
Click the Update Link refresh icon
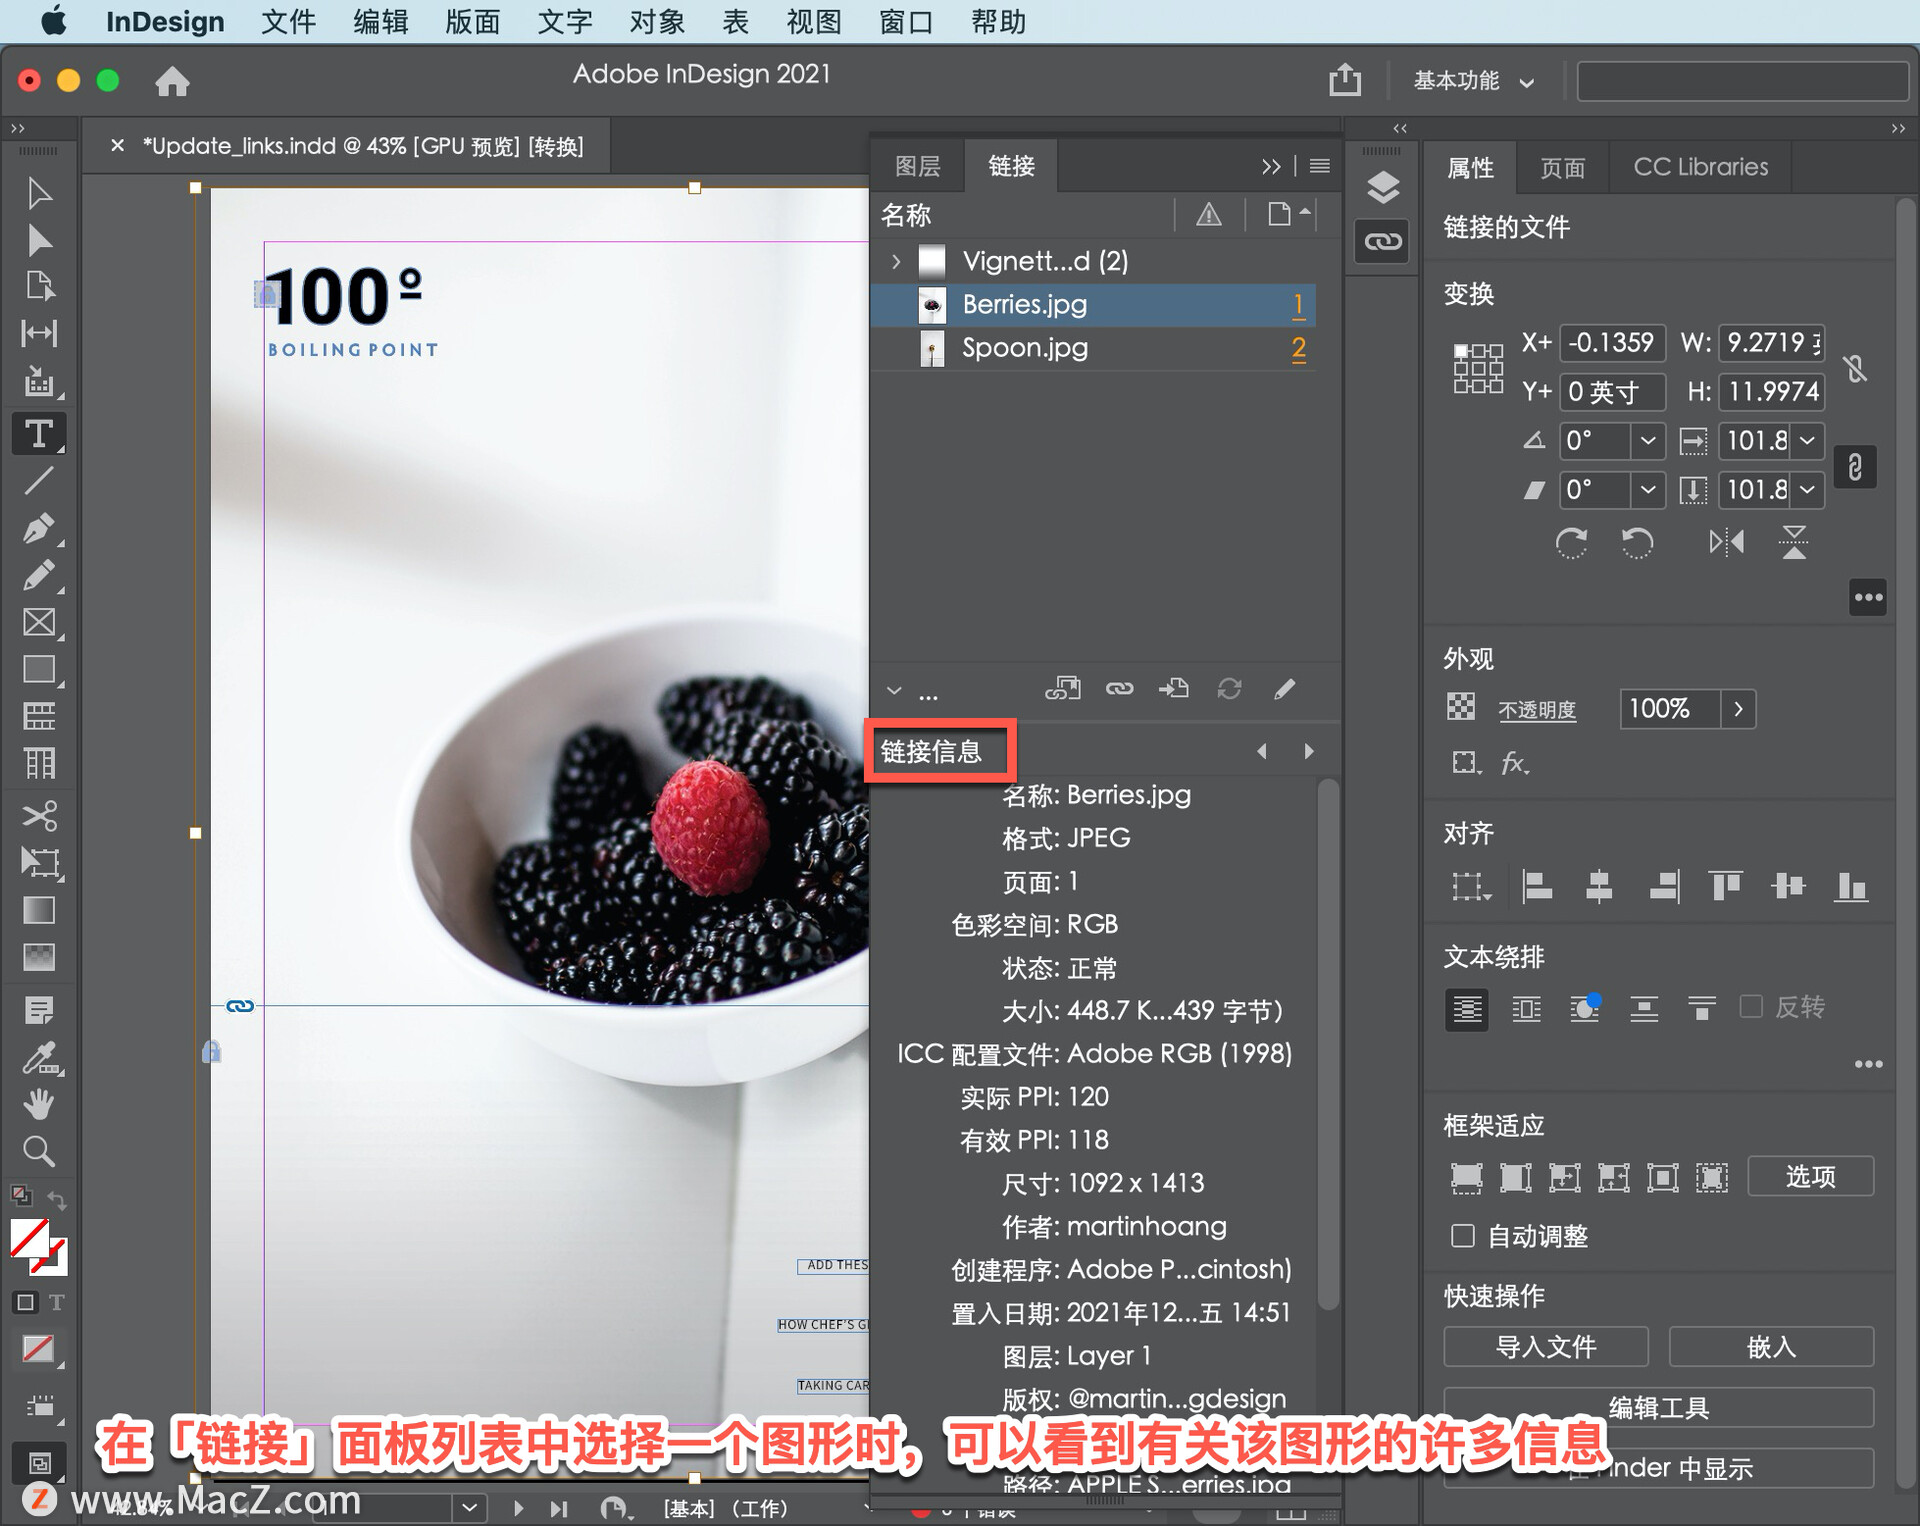point(1229,689)
